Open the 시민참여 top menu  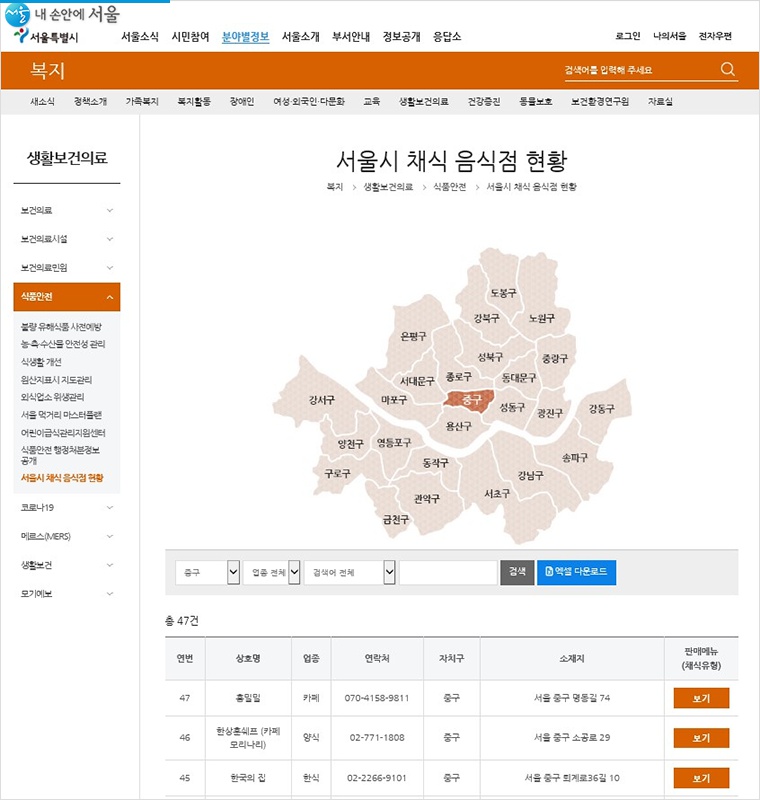(190, 36)
